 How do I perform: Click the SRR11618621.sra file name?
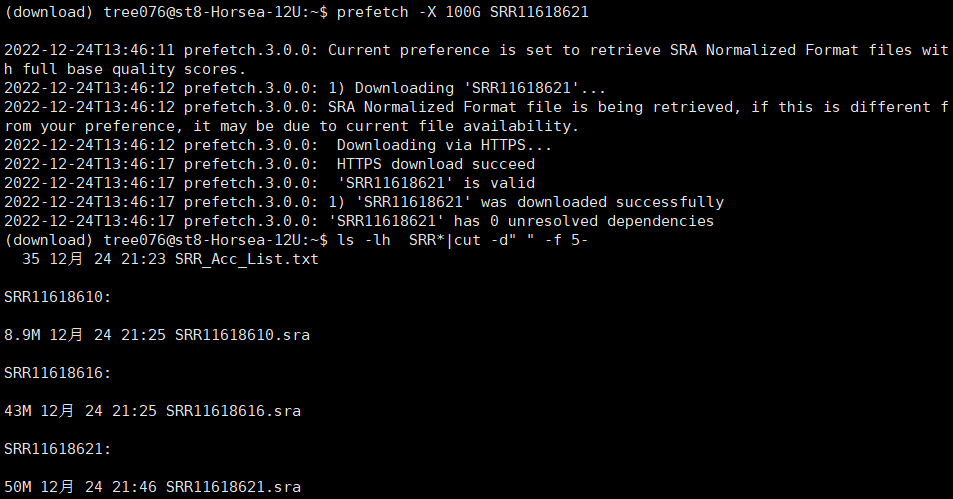point(233,487)
